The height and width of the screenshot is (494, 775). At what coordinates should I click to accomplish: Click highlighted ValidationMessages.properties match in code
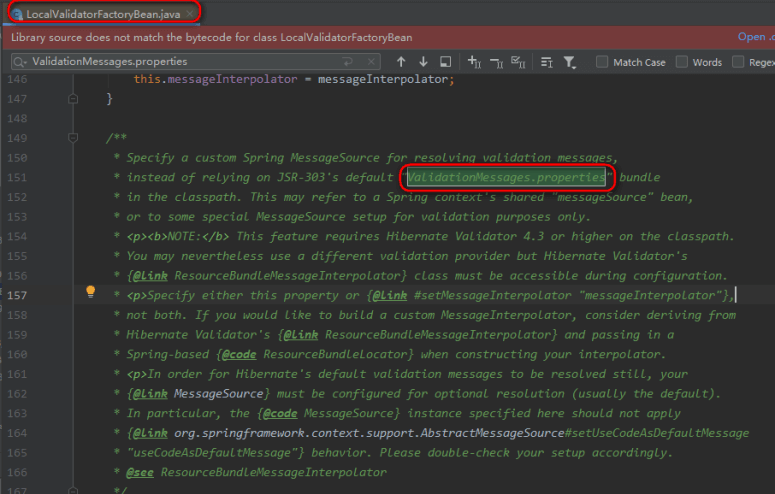[506, 177]
